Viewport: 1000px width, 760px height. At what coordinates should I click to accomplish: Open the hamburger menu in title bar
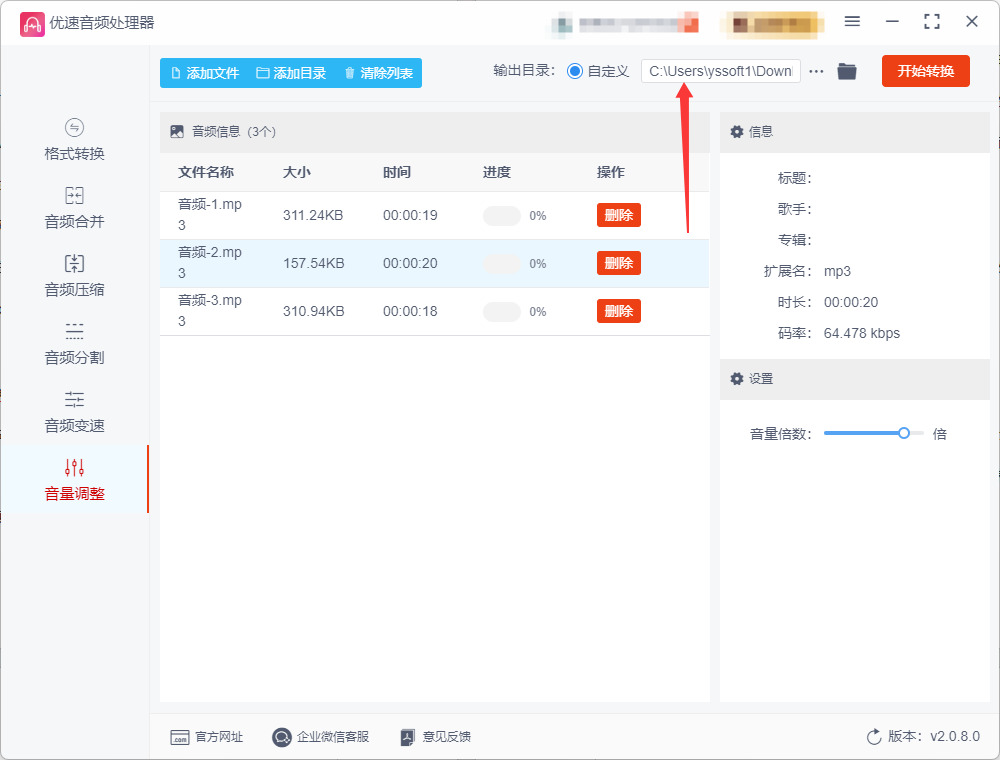pyautogui.click(x=852, y=22)
